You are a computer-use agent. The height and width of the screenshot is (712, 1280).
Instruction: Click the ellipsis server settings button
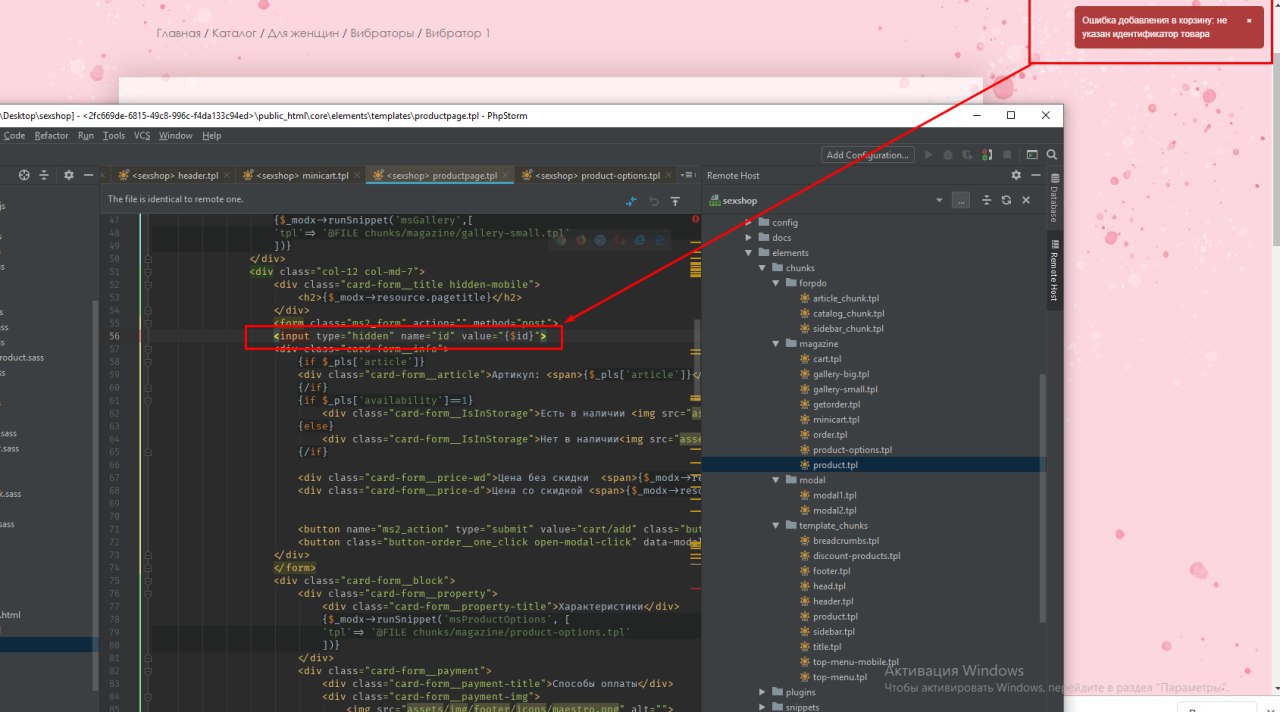click(x=961, y=200)
